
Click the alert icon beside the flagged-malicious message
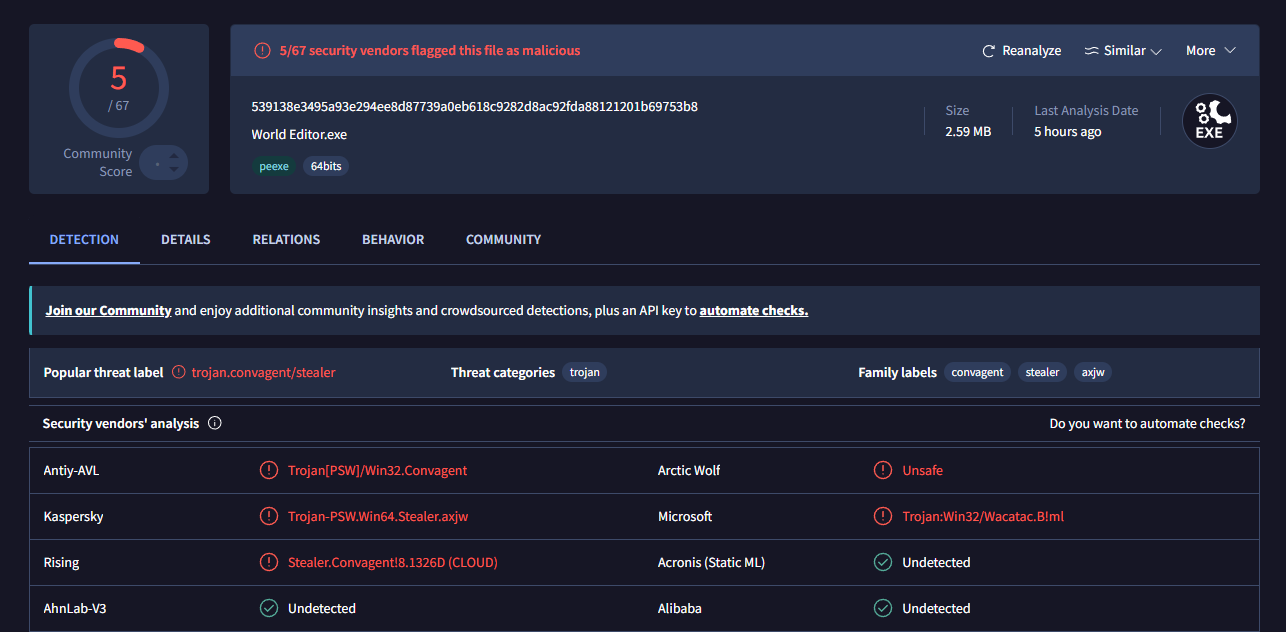(x=262, y=50)
